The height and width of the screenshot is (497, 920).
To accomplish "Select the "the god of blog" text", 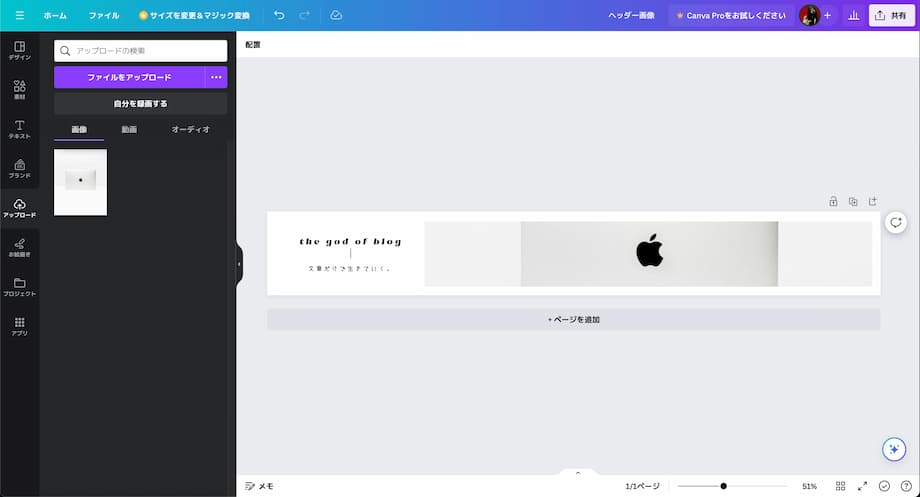I will point(350,241).
